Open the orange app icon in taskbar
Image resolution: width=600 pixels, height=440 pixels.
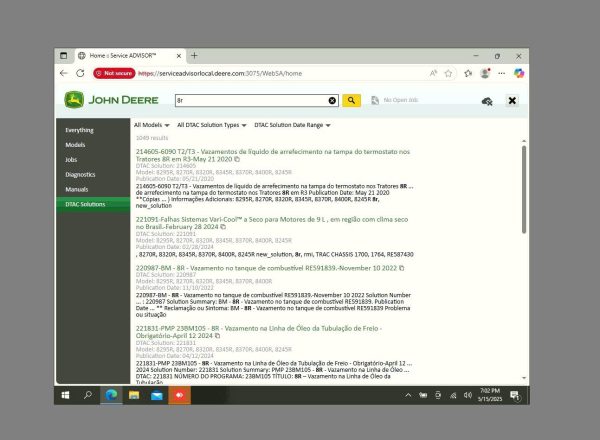coord(179,395)
